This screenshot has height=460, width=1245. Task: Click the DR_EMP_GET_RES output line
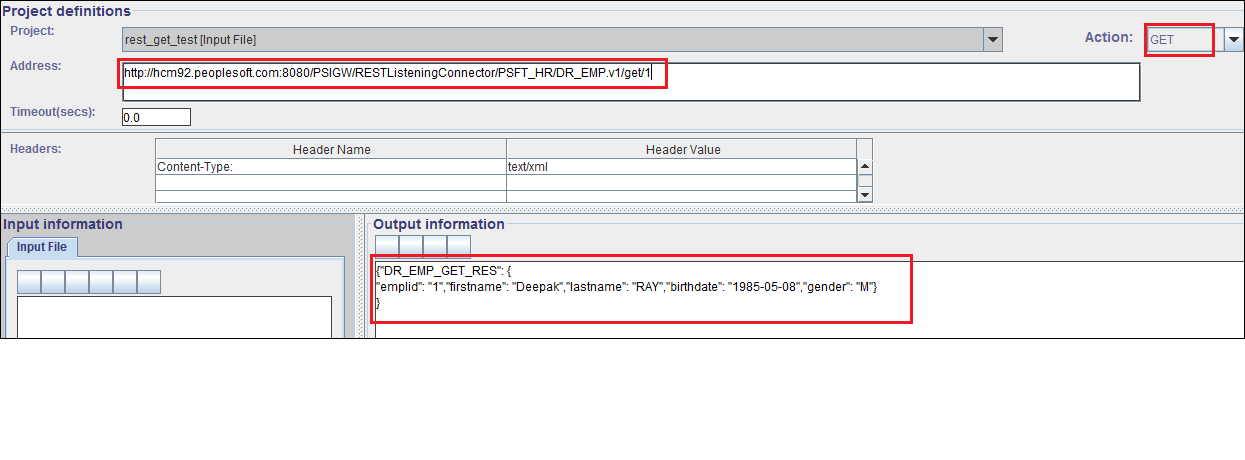click(443, 272)
